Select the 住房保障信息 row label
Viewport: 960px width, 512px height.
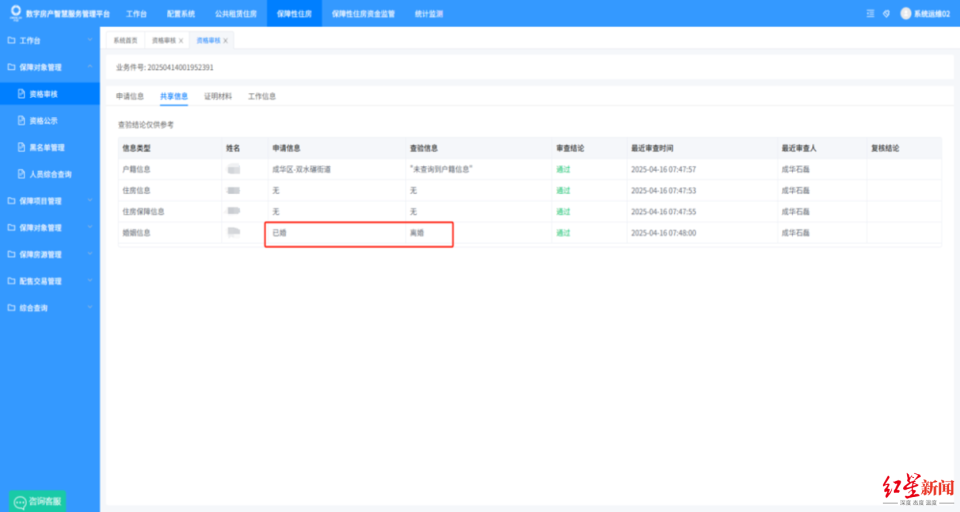pos(143,212)
